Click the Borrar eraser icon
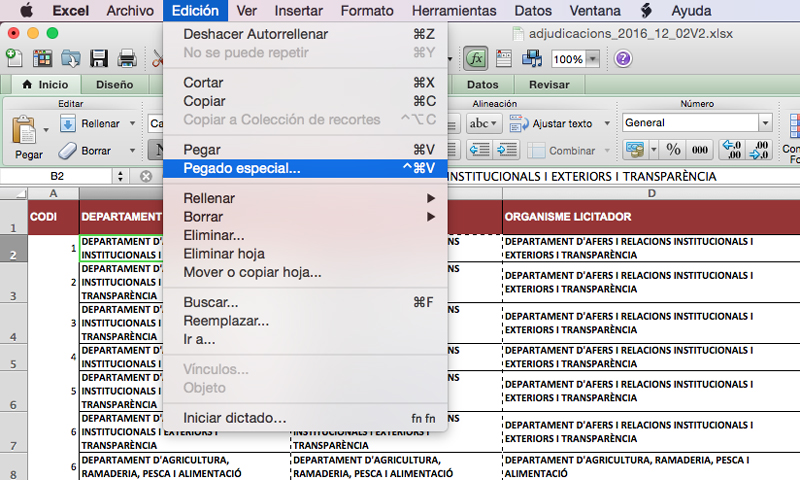Screen dimensions: 800x480 click(x=67, y=150)
